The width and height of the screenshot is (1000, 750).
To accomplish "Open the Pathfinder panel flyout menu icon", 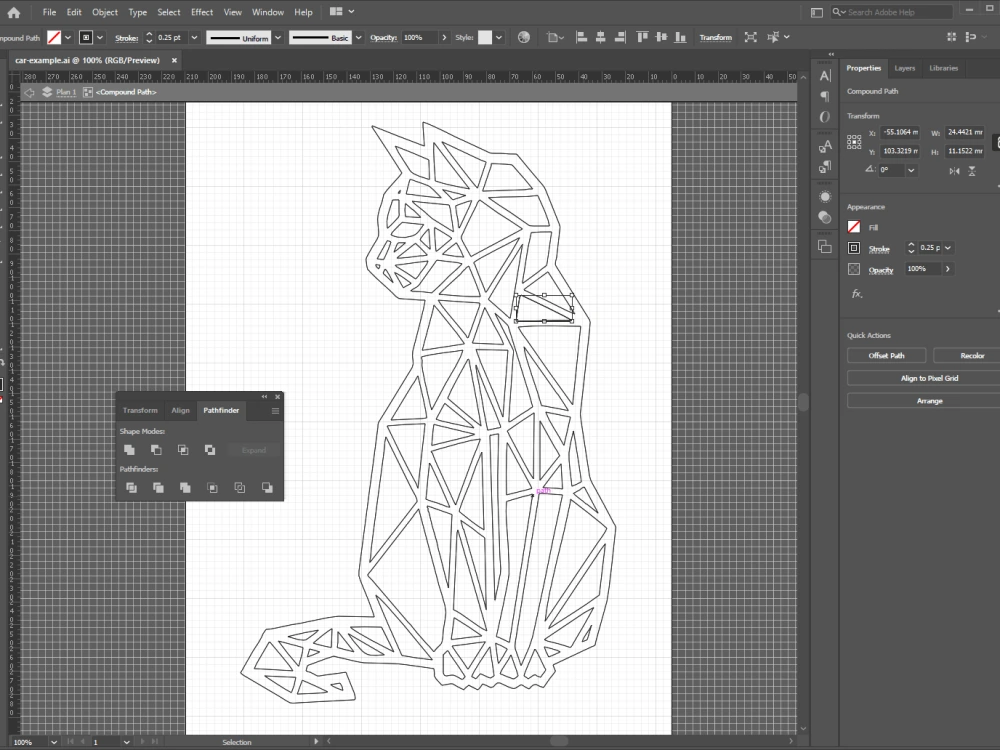I will (275, 411).
